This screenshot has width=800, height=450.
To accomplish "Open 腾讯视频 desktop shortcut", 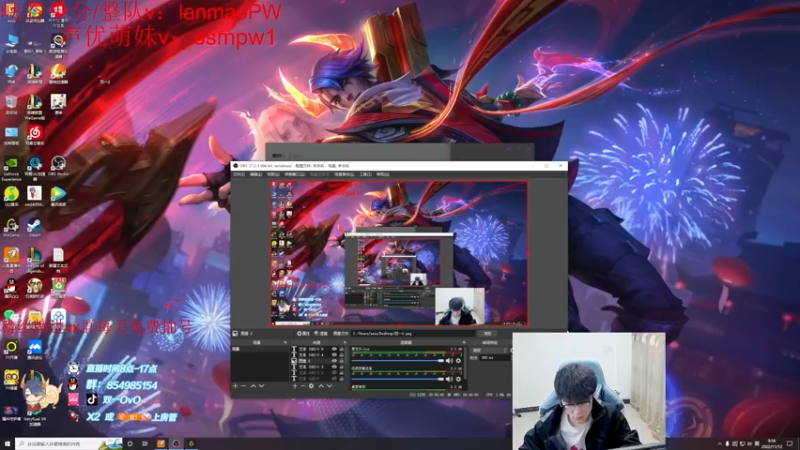I will (58, 196).
